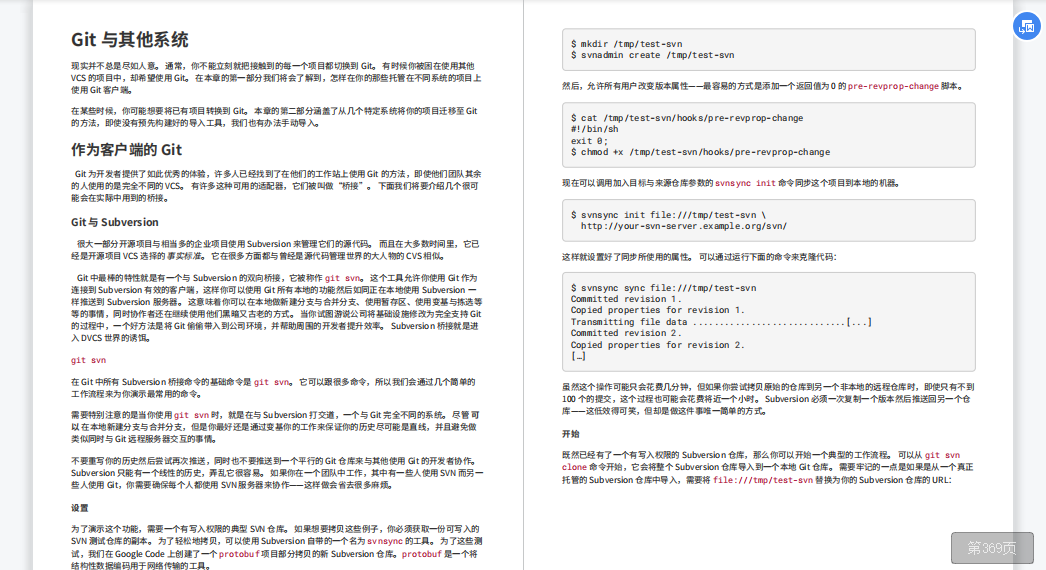The height and width of the screenshot is (570, 1046).
Task: Click the 'http://your-svn-server.example.org/svn/' code line
Action: coord(683,226)
